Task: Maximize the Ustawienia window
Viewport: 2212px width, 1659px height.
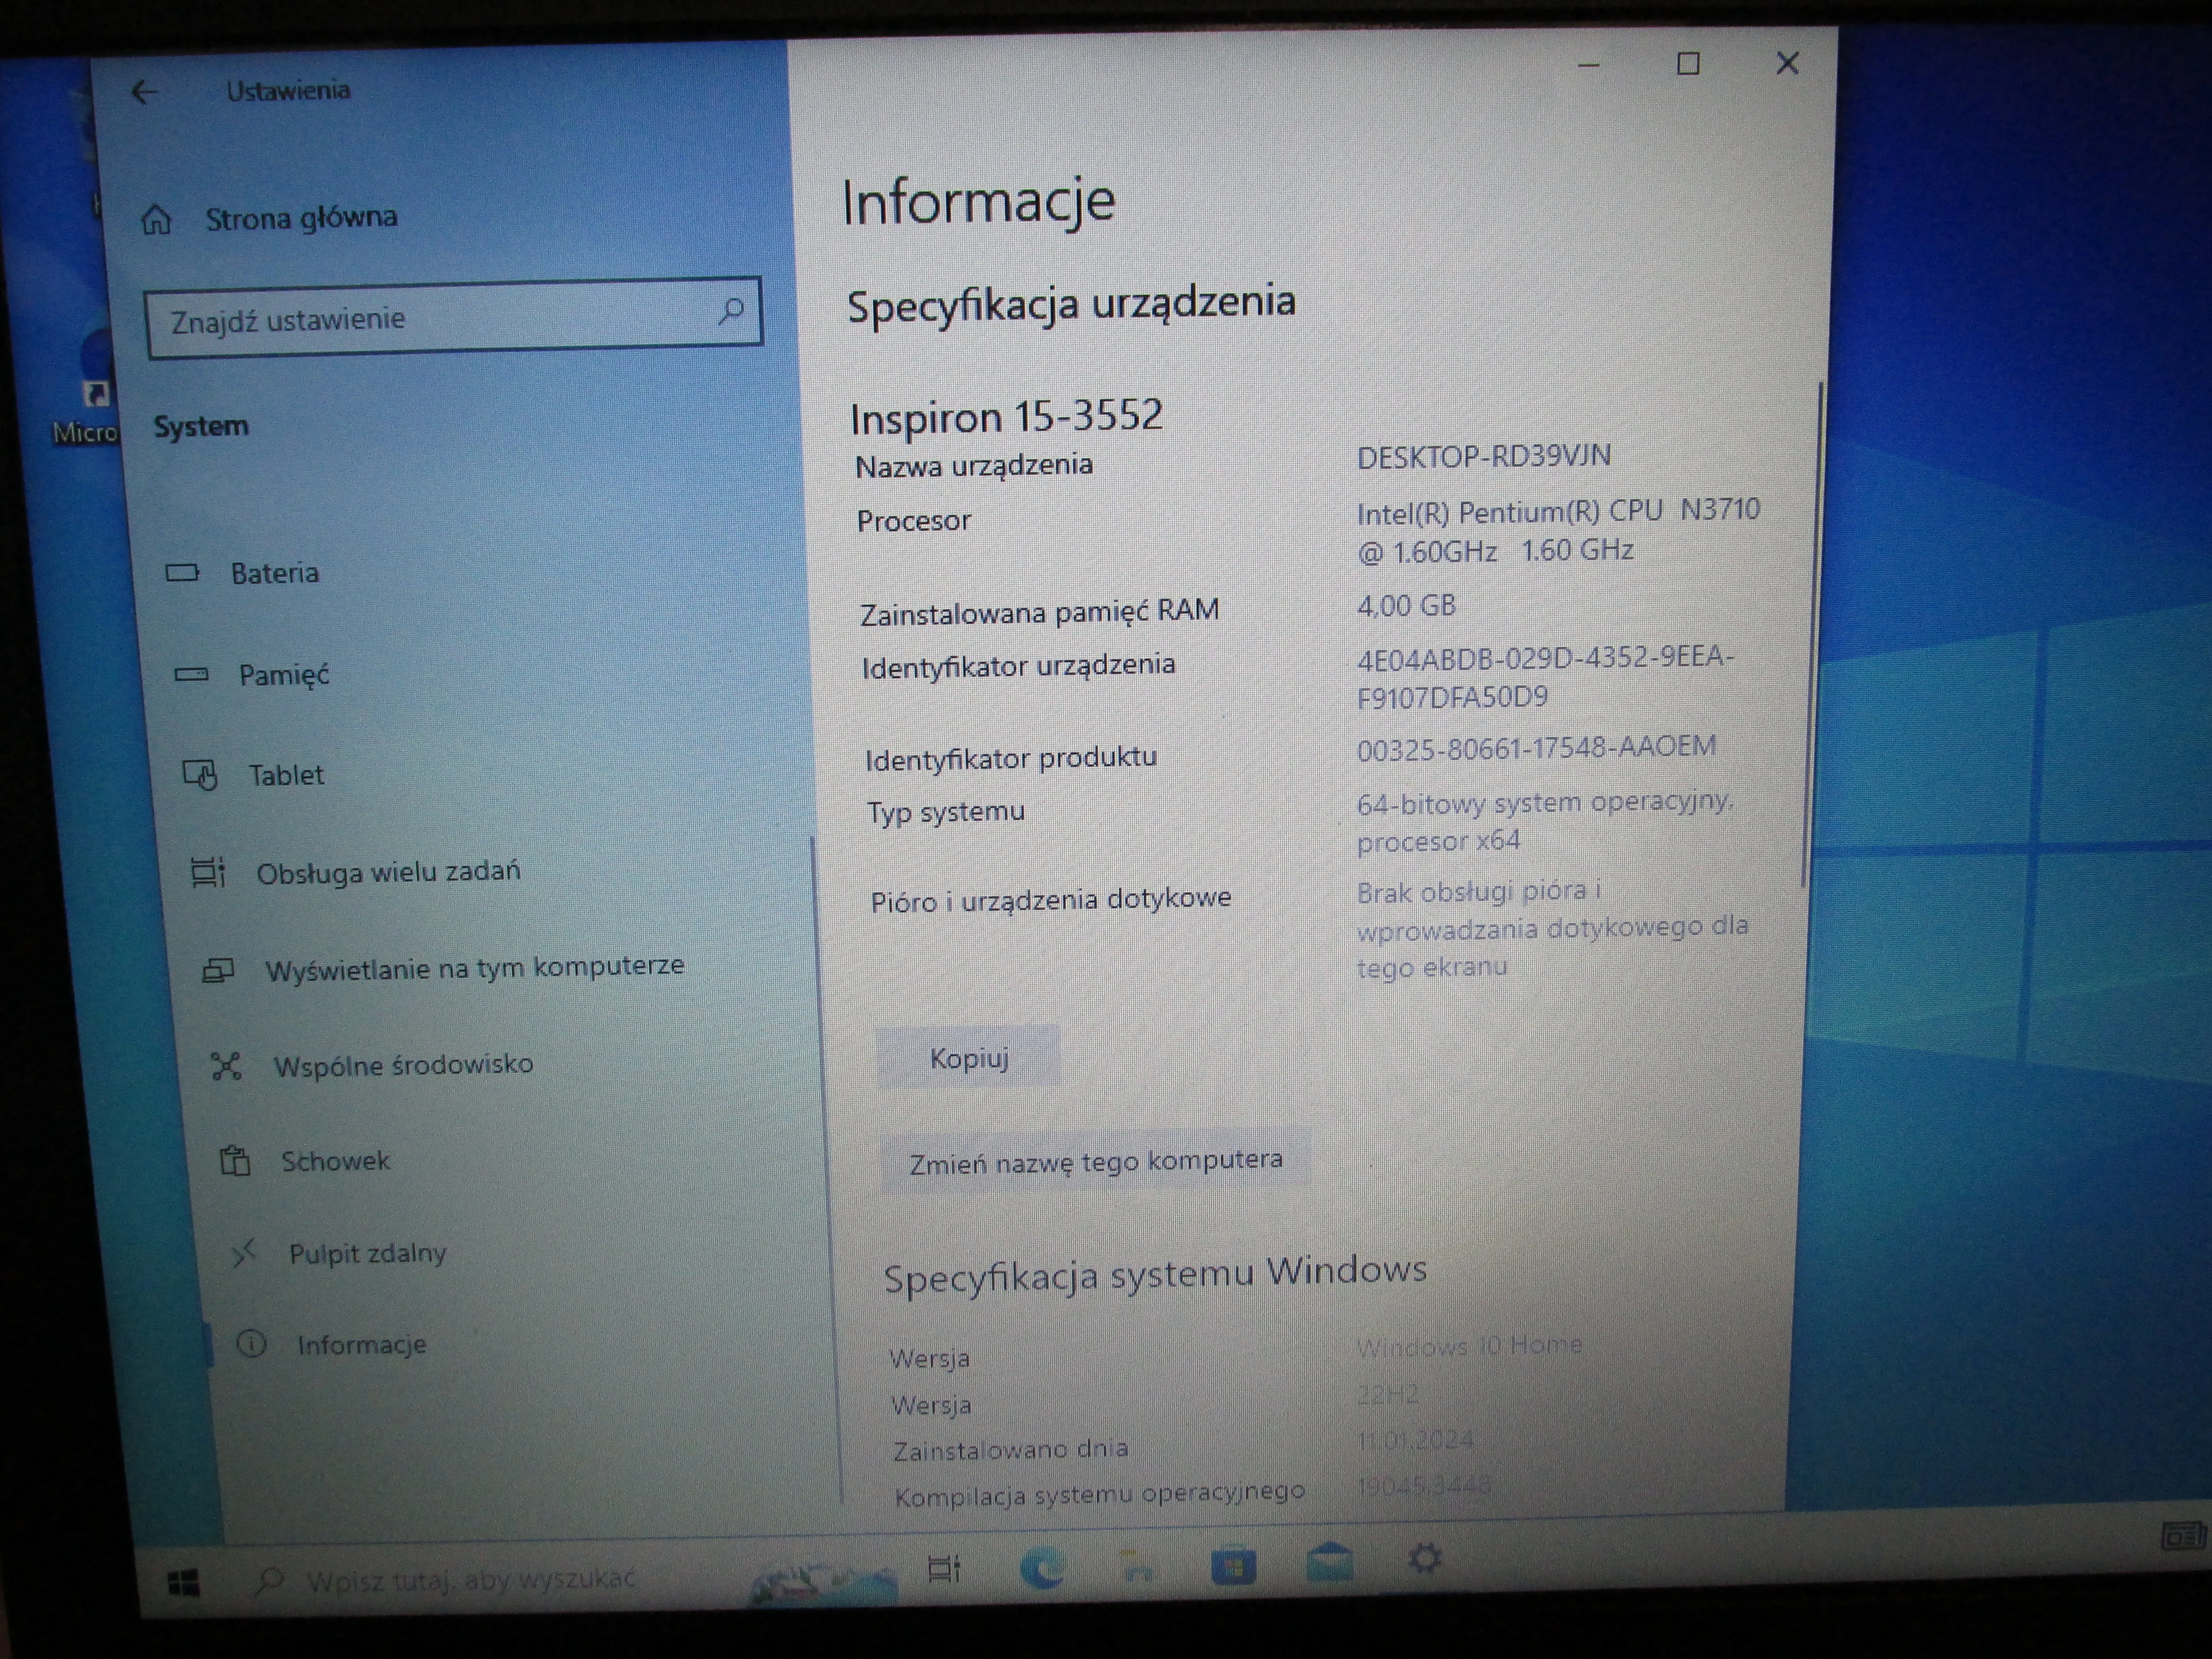Action: pos(1688,64)
